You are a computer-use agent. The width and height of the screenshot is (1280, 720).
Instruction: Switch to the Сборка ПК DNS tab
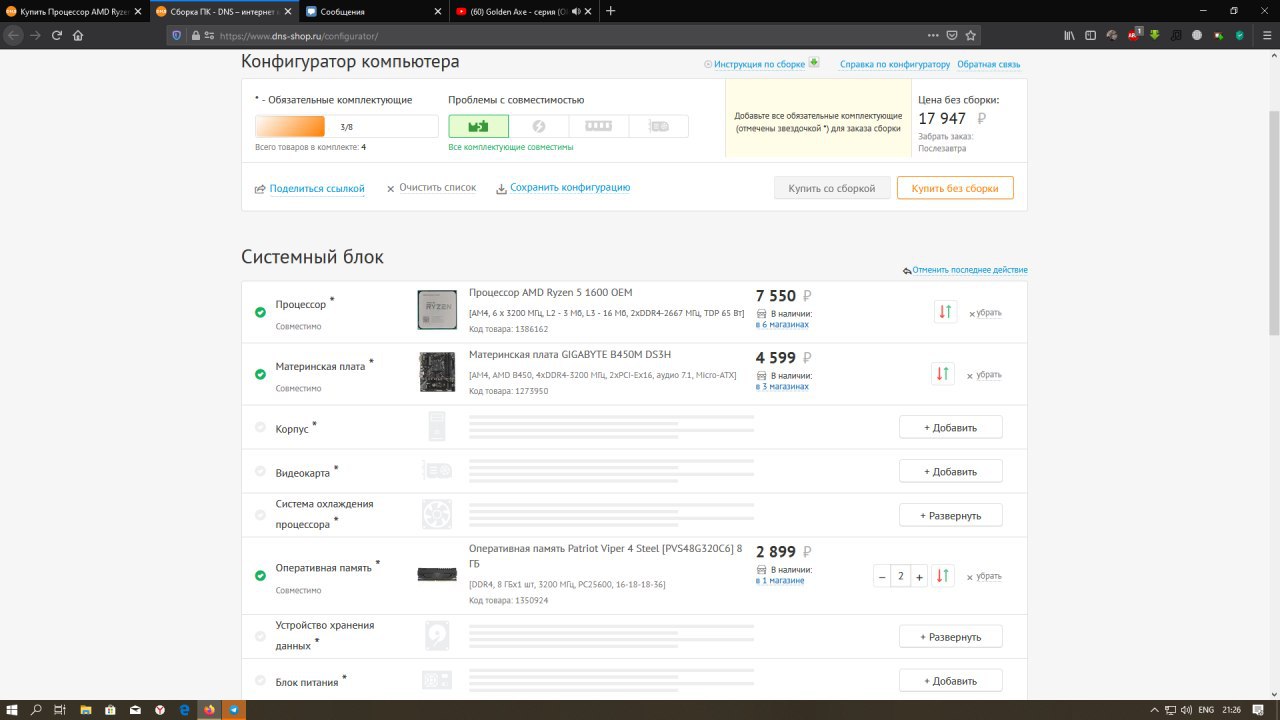click(x=224, y=11)
